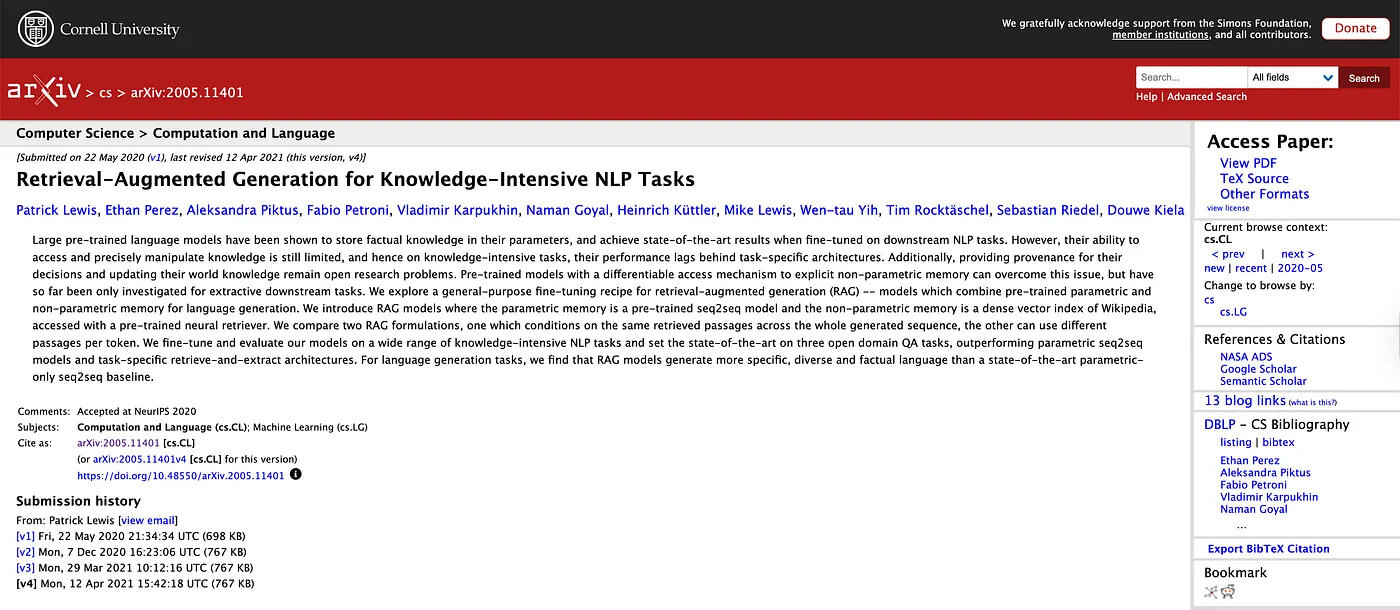Share paper via Reddit icon
The image size is (1400, 610).
[1228, 591]
